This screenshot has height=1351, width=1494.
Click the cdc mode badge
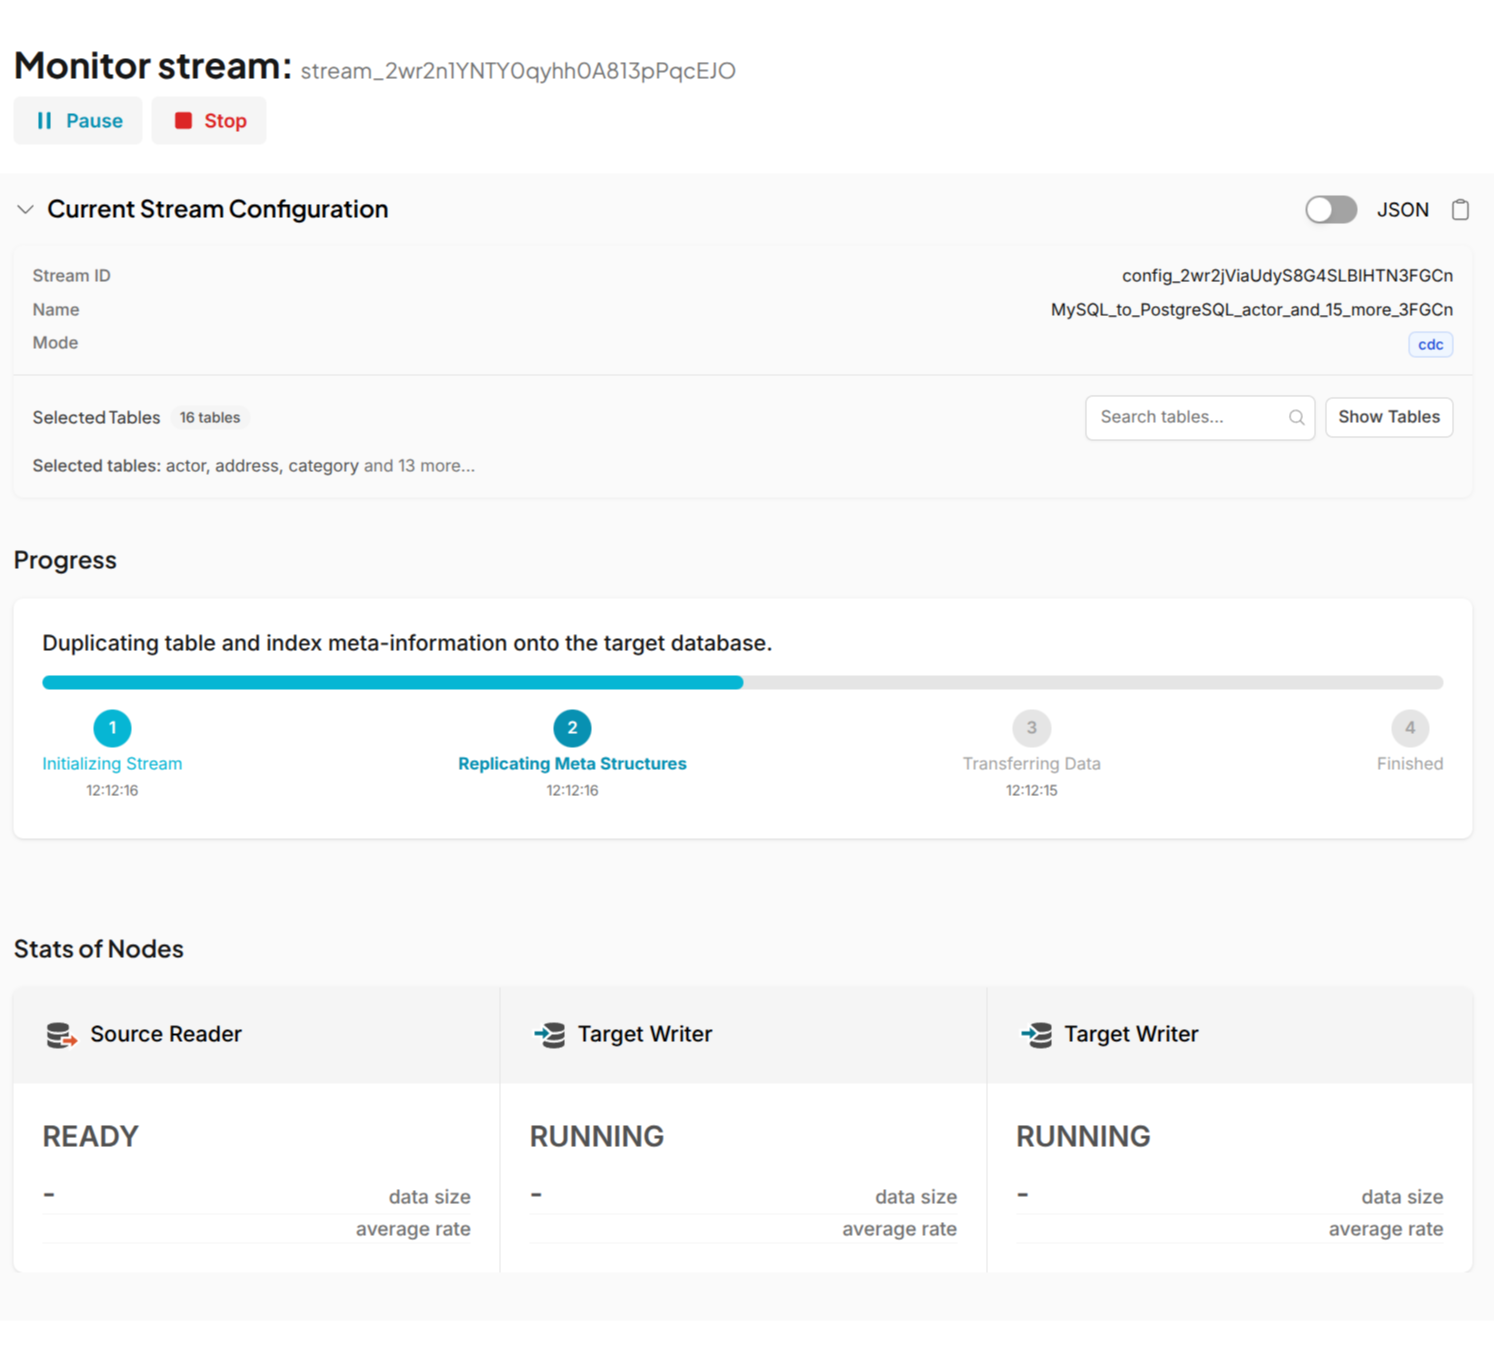1430,344
